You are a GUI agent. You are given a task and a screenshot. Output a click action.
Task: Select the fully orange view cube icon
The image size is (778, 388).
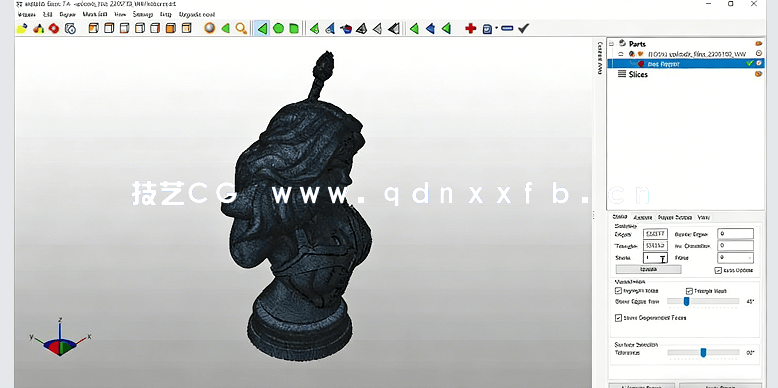pos(171,28)
